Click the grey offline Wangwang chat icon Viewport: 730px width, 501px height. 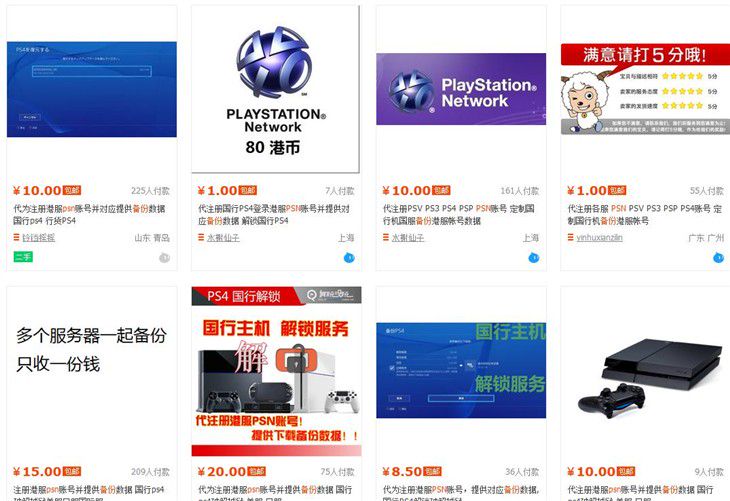(164, 257)
